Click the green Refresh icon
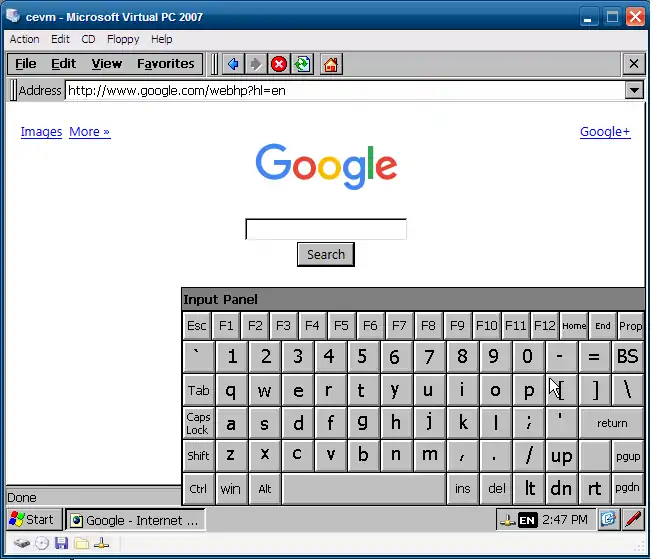653x560 pixels. (302, 64)
